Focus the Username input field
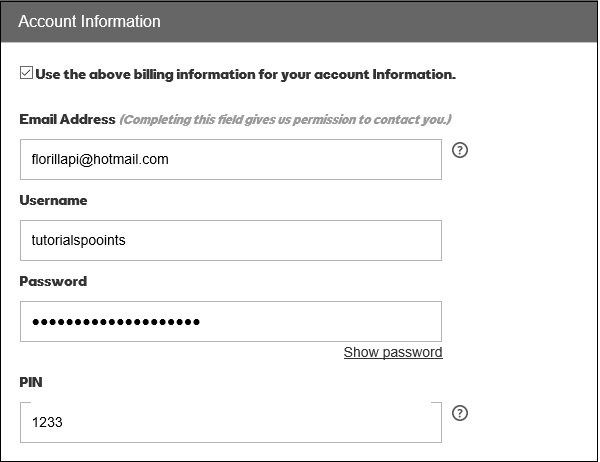 coord(230,240)
